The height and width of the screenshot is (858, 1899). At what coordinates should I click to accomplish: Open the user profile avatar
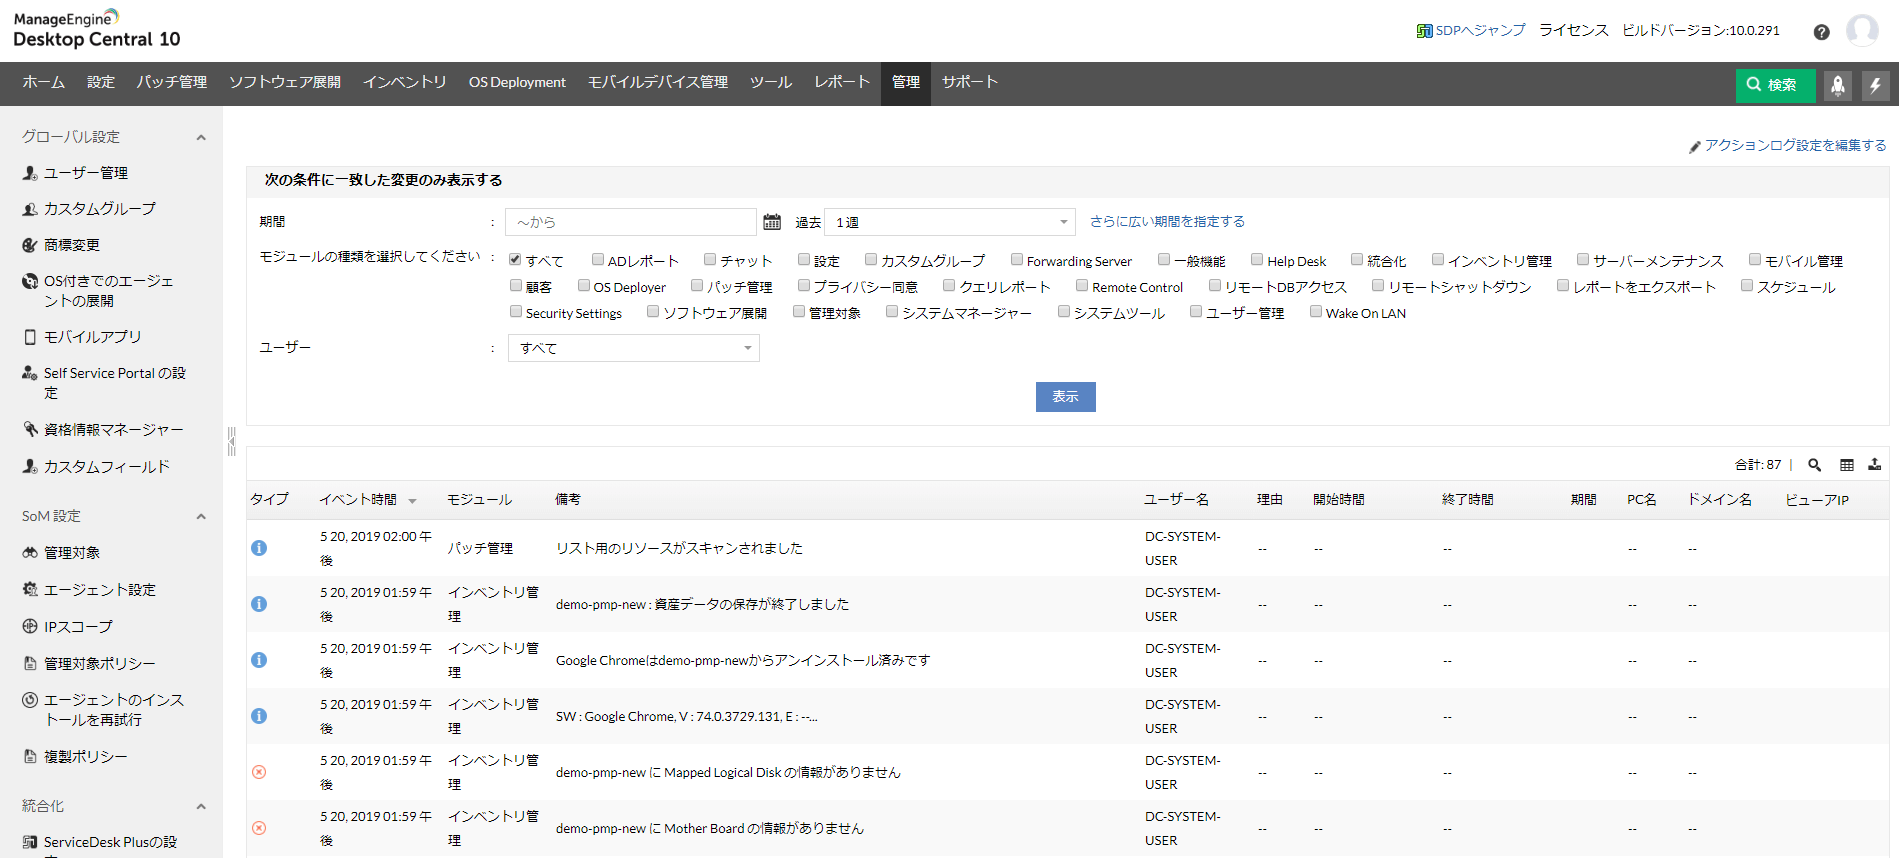tap(1861, 31)
